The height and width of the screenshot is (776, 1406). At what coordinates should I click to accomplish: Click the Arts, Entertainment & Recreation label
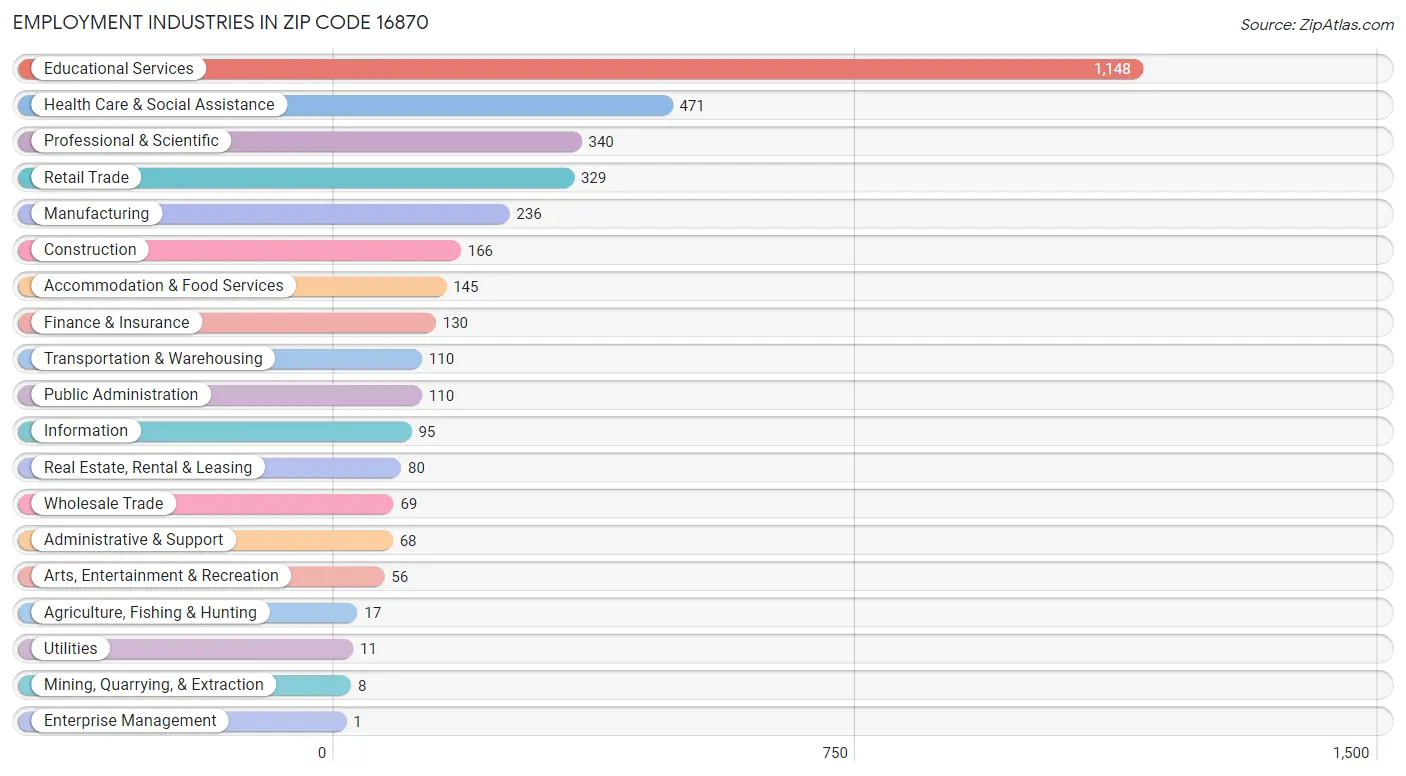161,576
